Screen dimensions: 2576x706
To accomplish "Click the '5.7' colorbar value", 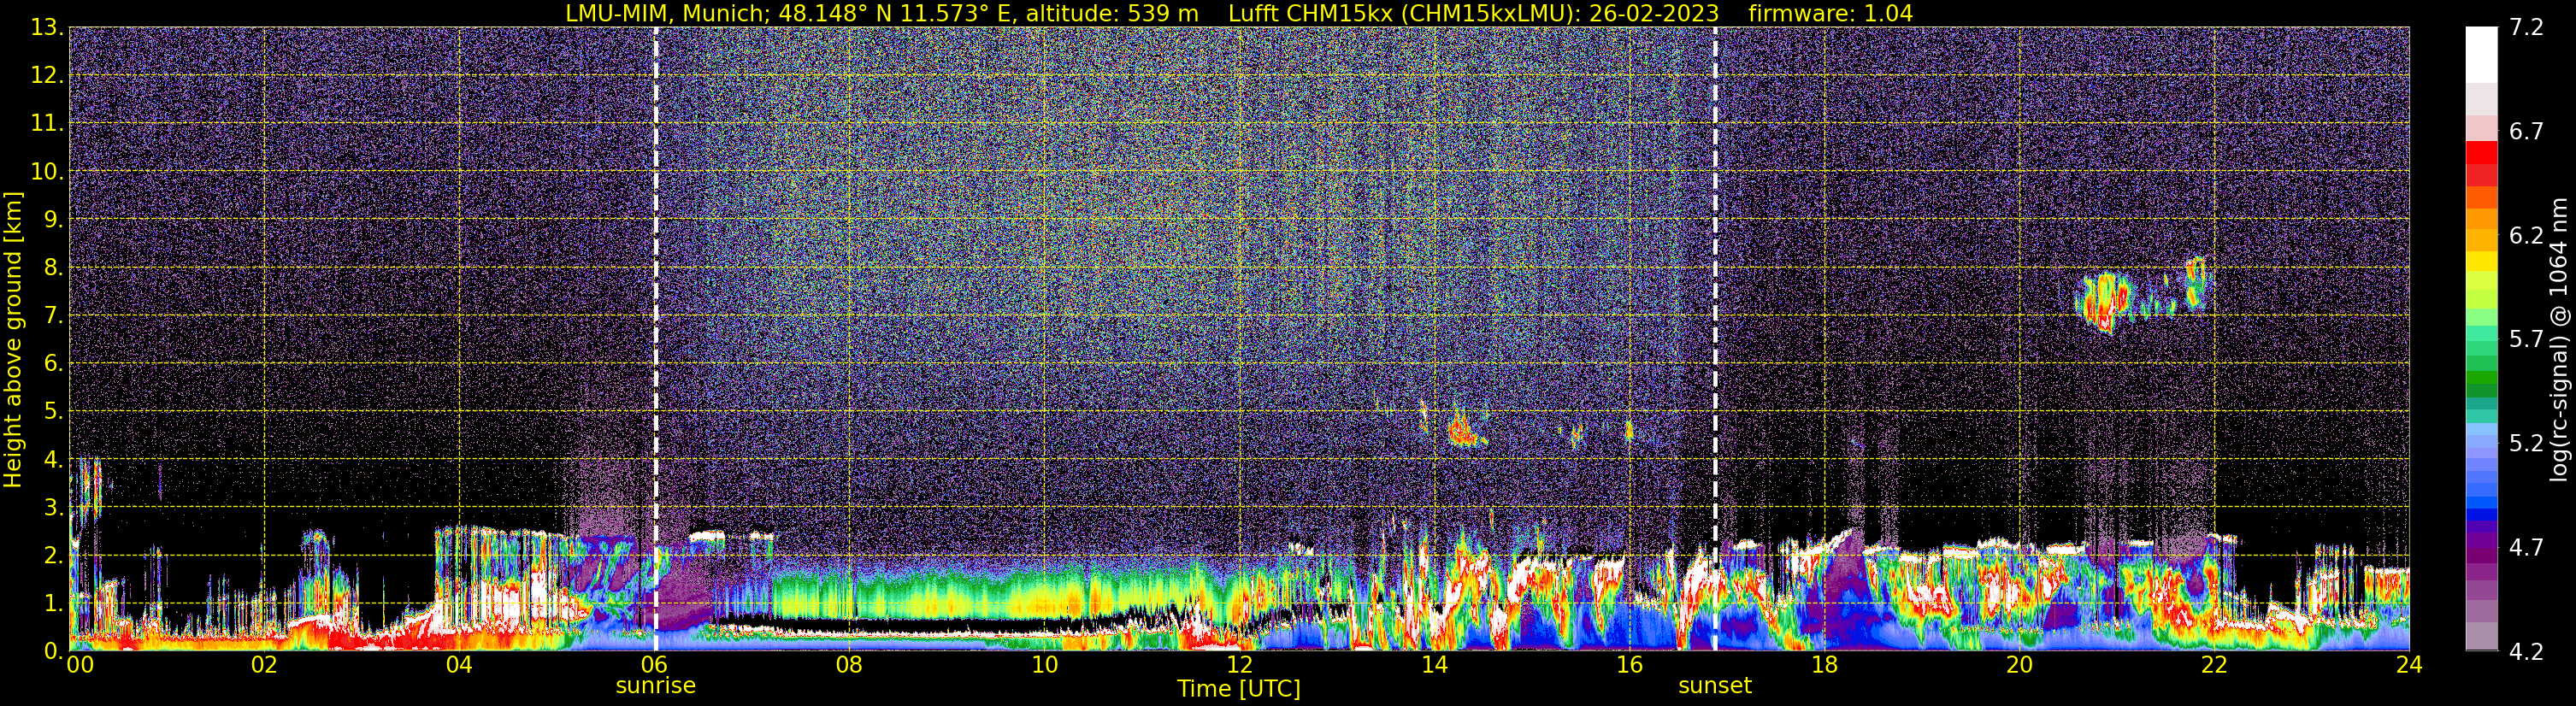I will click(2526, 339).
